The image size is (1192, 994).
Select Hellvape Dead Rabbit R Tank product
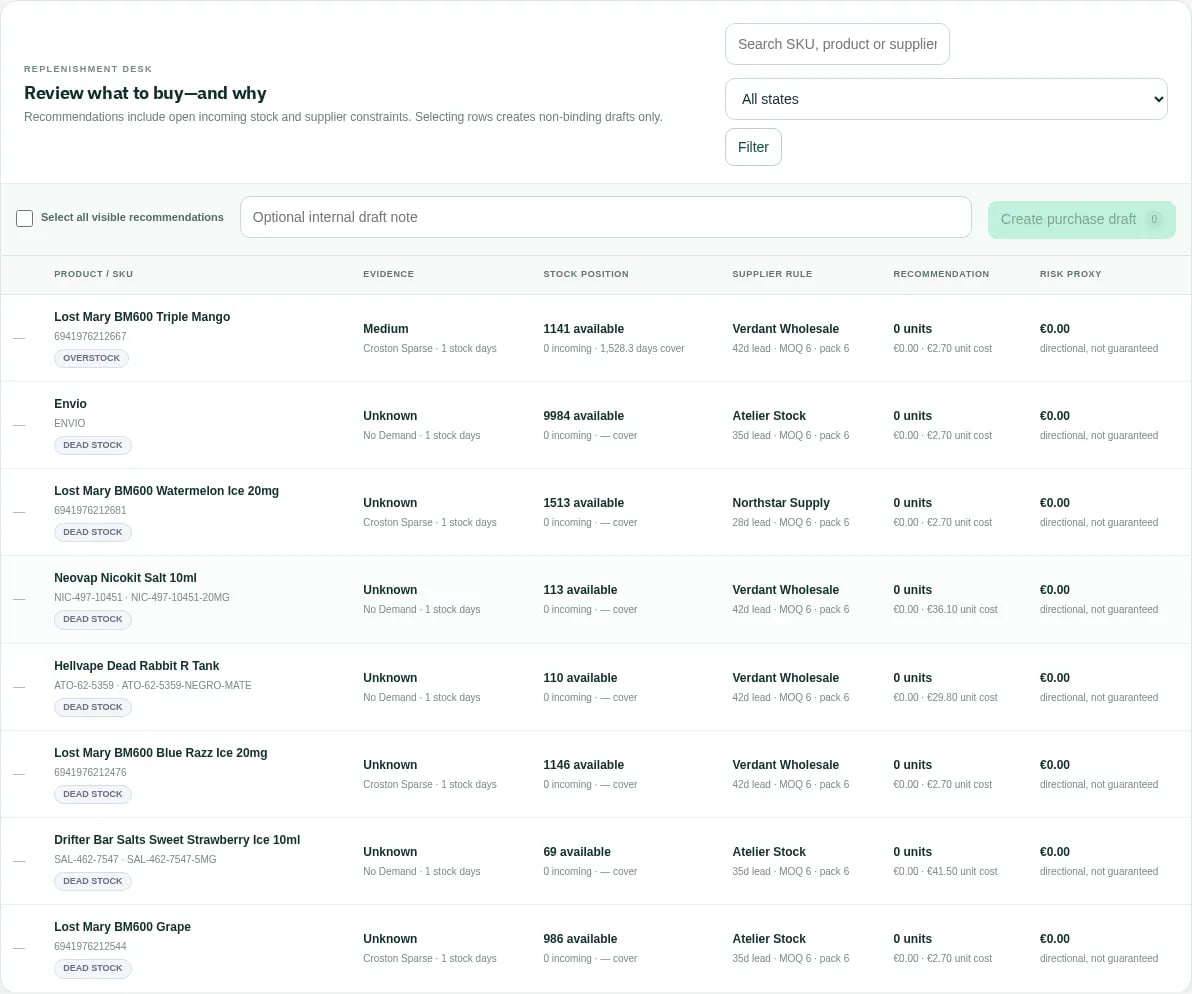pos(137,666)
